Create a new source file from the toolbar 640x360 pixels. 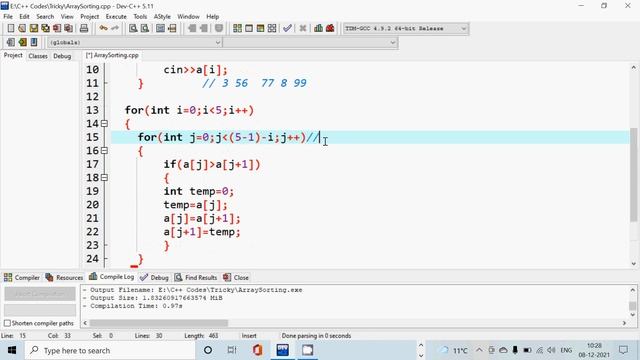click(11, 28)
